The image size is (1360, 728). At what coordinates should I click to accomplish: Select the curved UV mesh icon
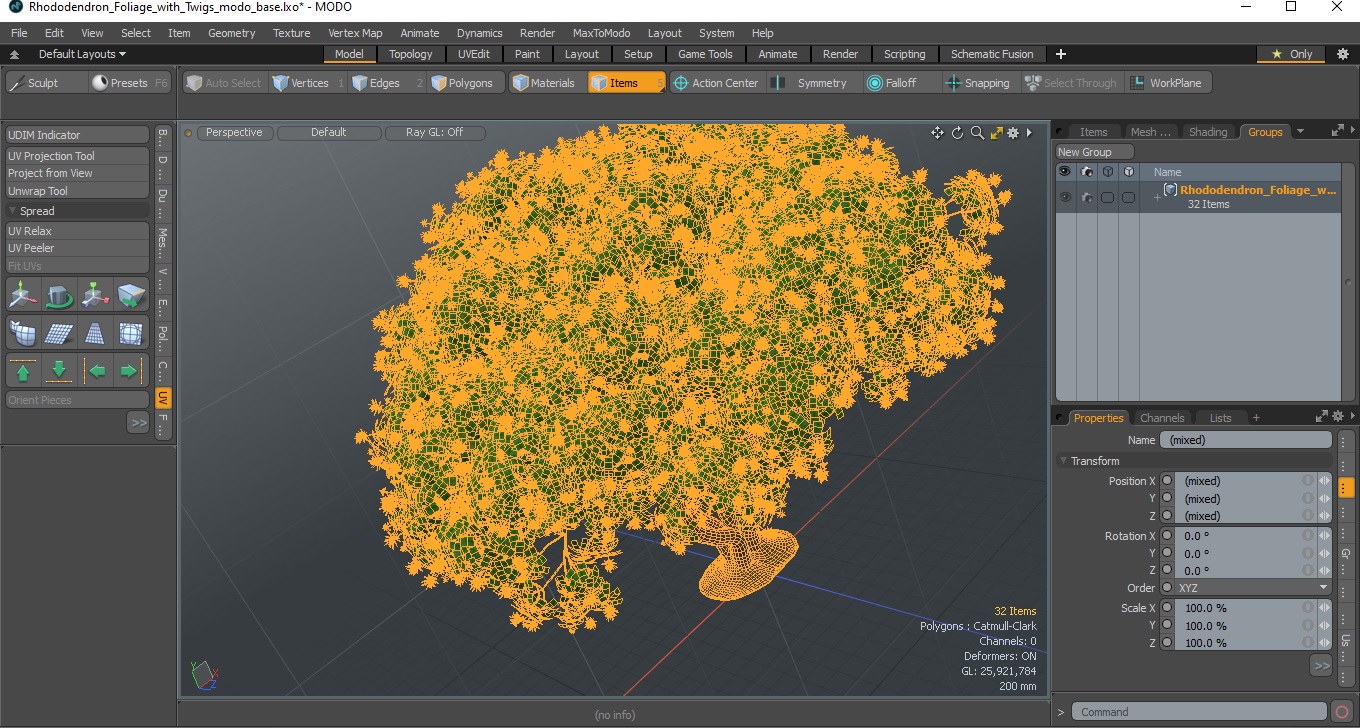(24, 333)
